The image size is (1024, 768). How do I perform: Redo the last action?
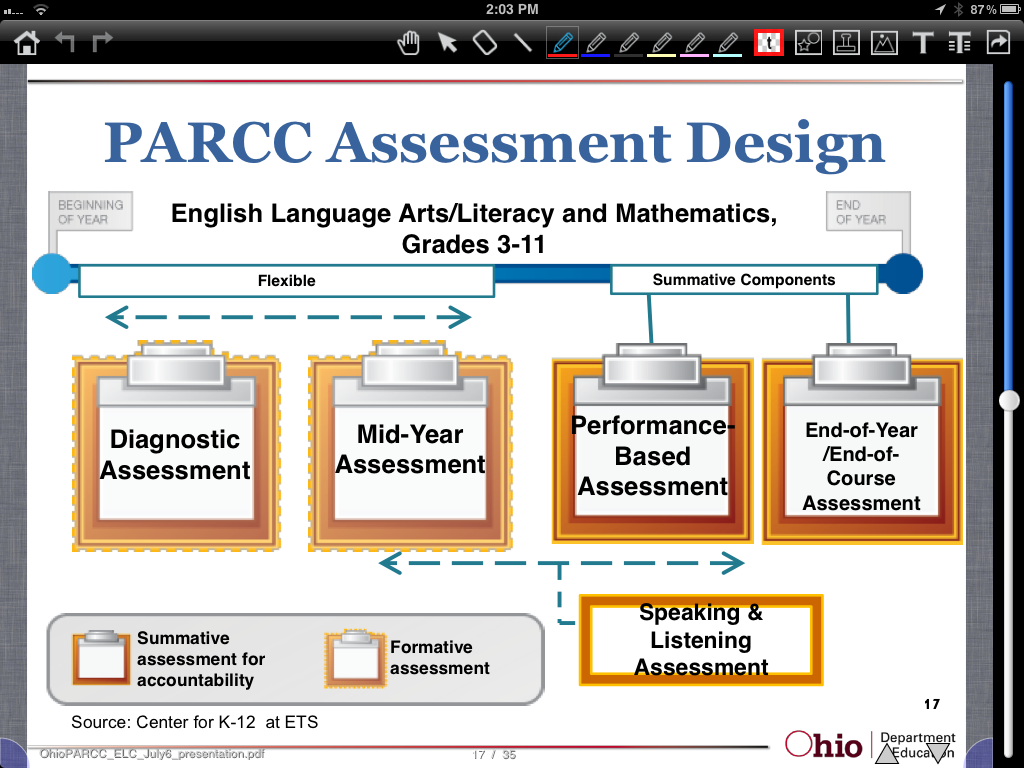[102, 42]
